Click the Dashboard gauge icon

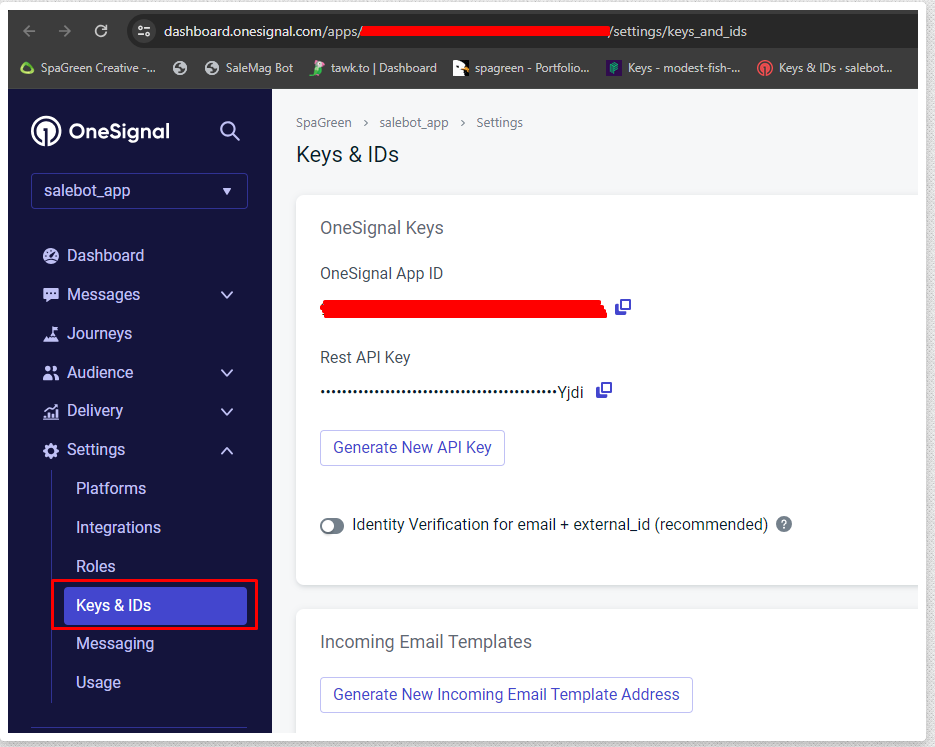(51, 256)
